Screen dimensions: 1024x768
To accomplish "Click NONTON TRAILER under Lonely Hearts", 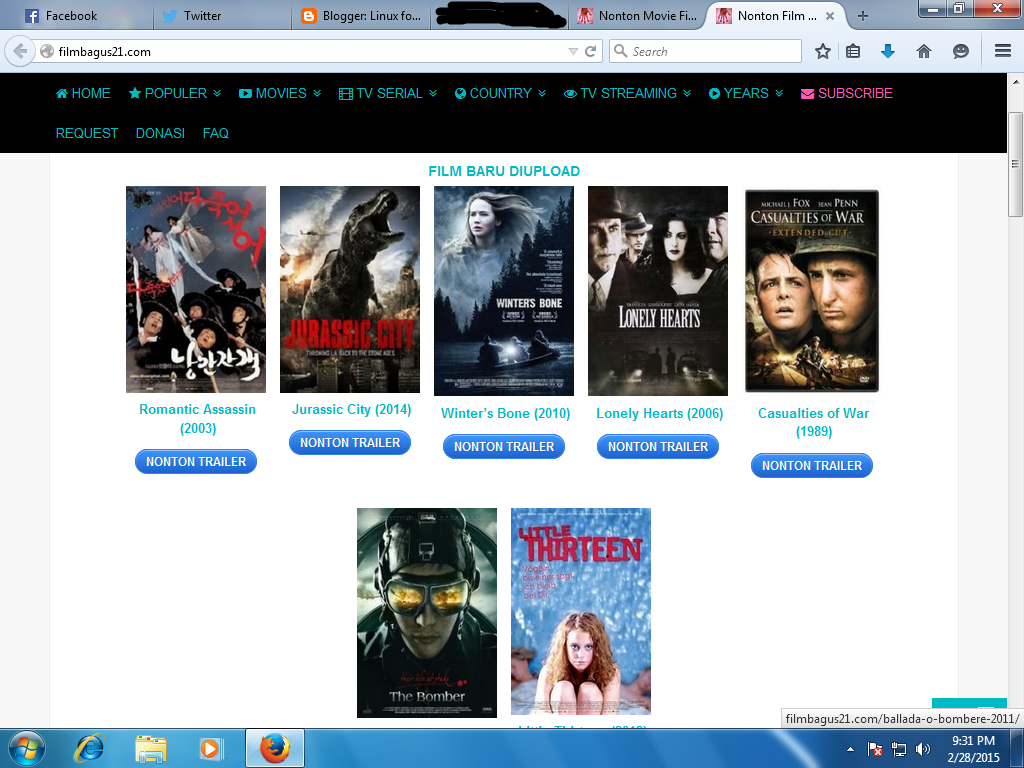I will pos(658,447).
